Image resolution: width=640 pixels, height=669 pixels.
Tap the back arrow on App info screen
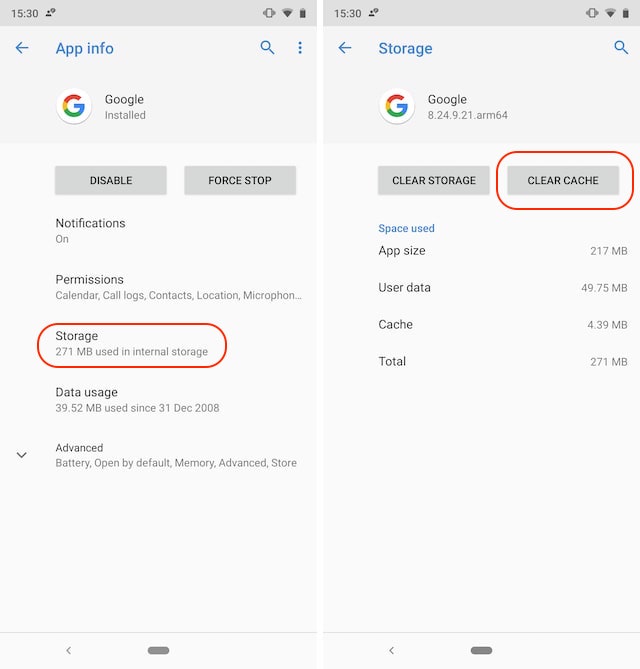coord(22,48)
